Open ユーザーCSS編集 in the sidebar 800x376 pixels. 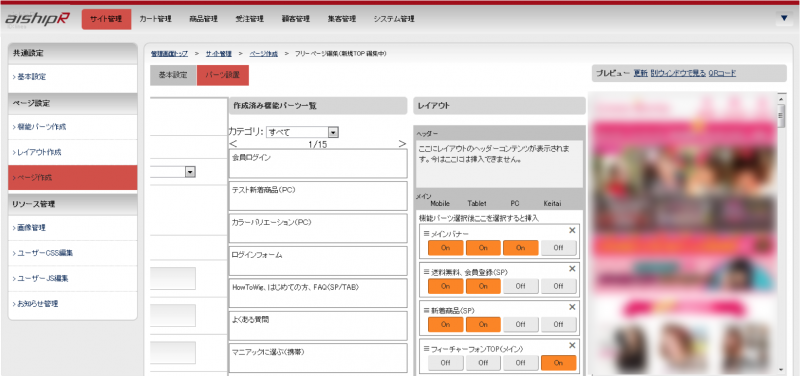[73, 253]
